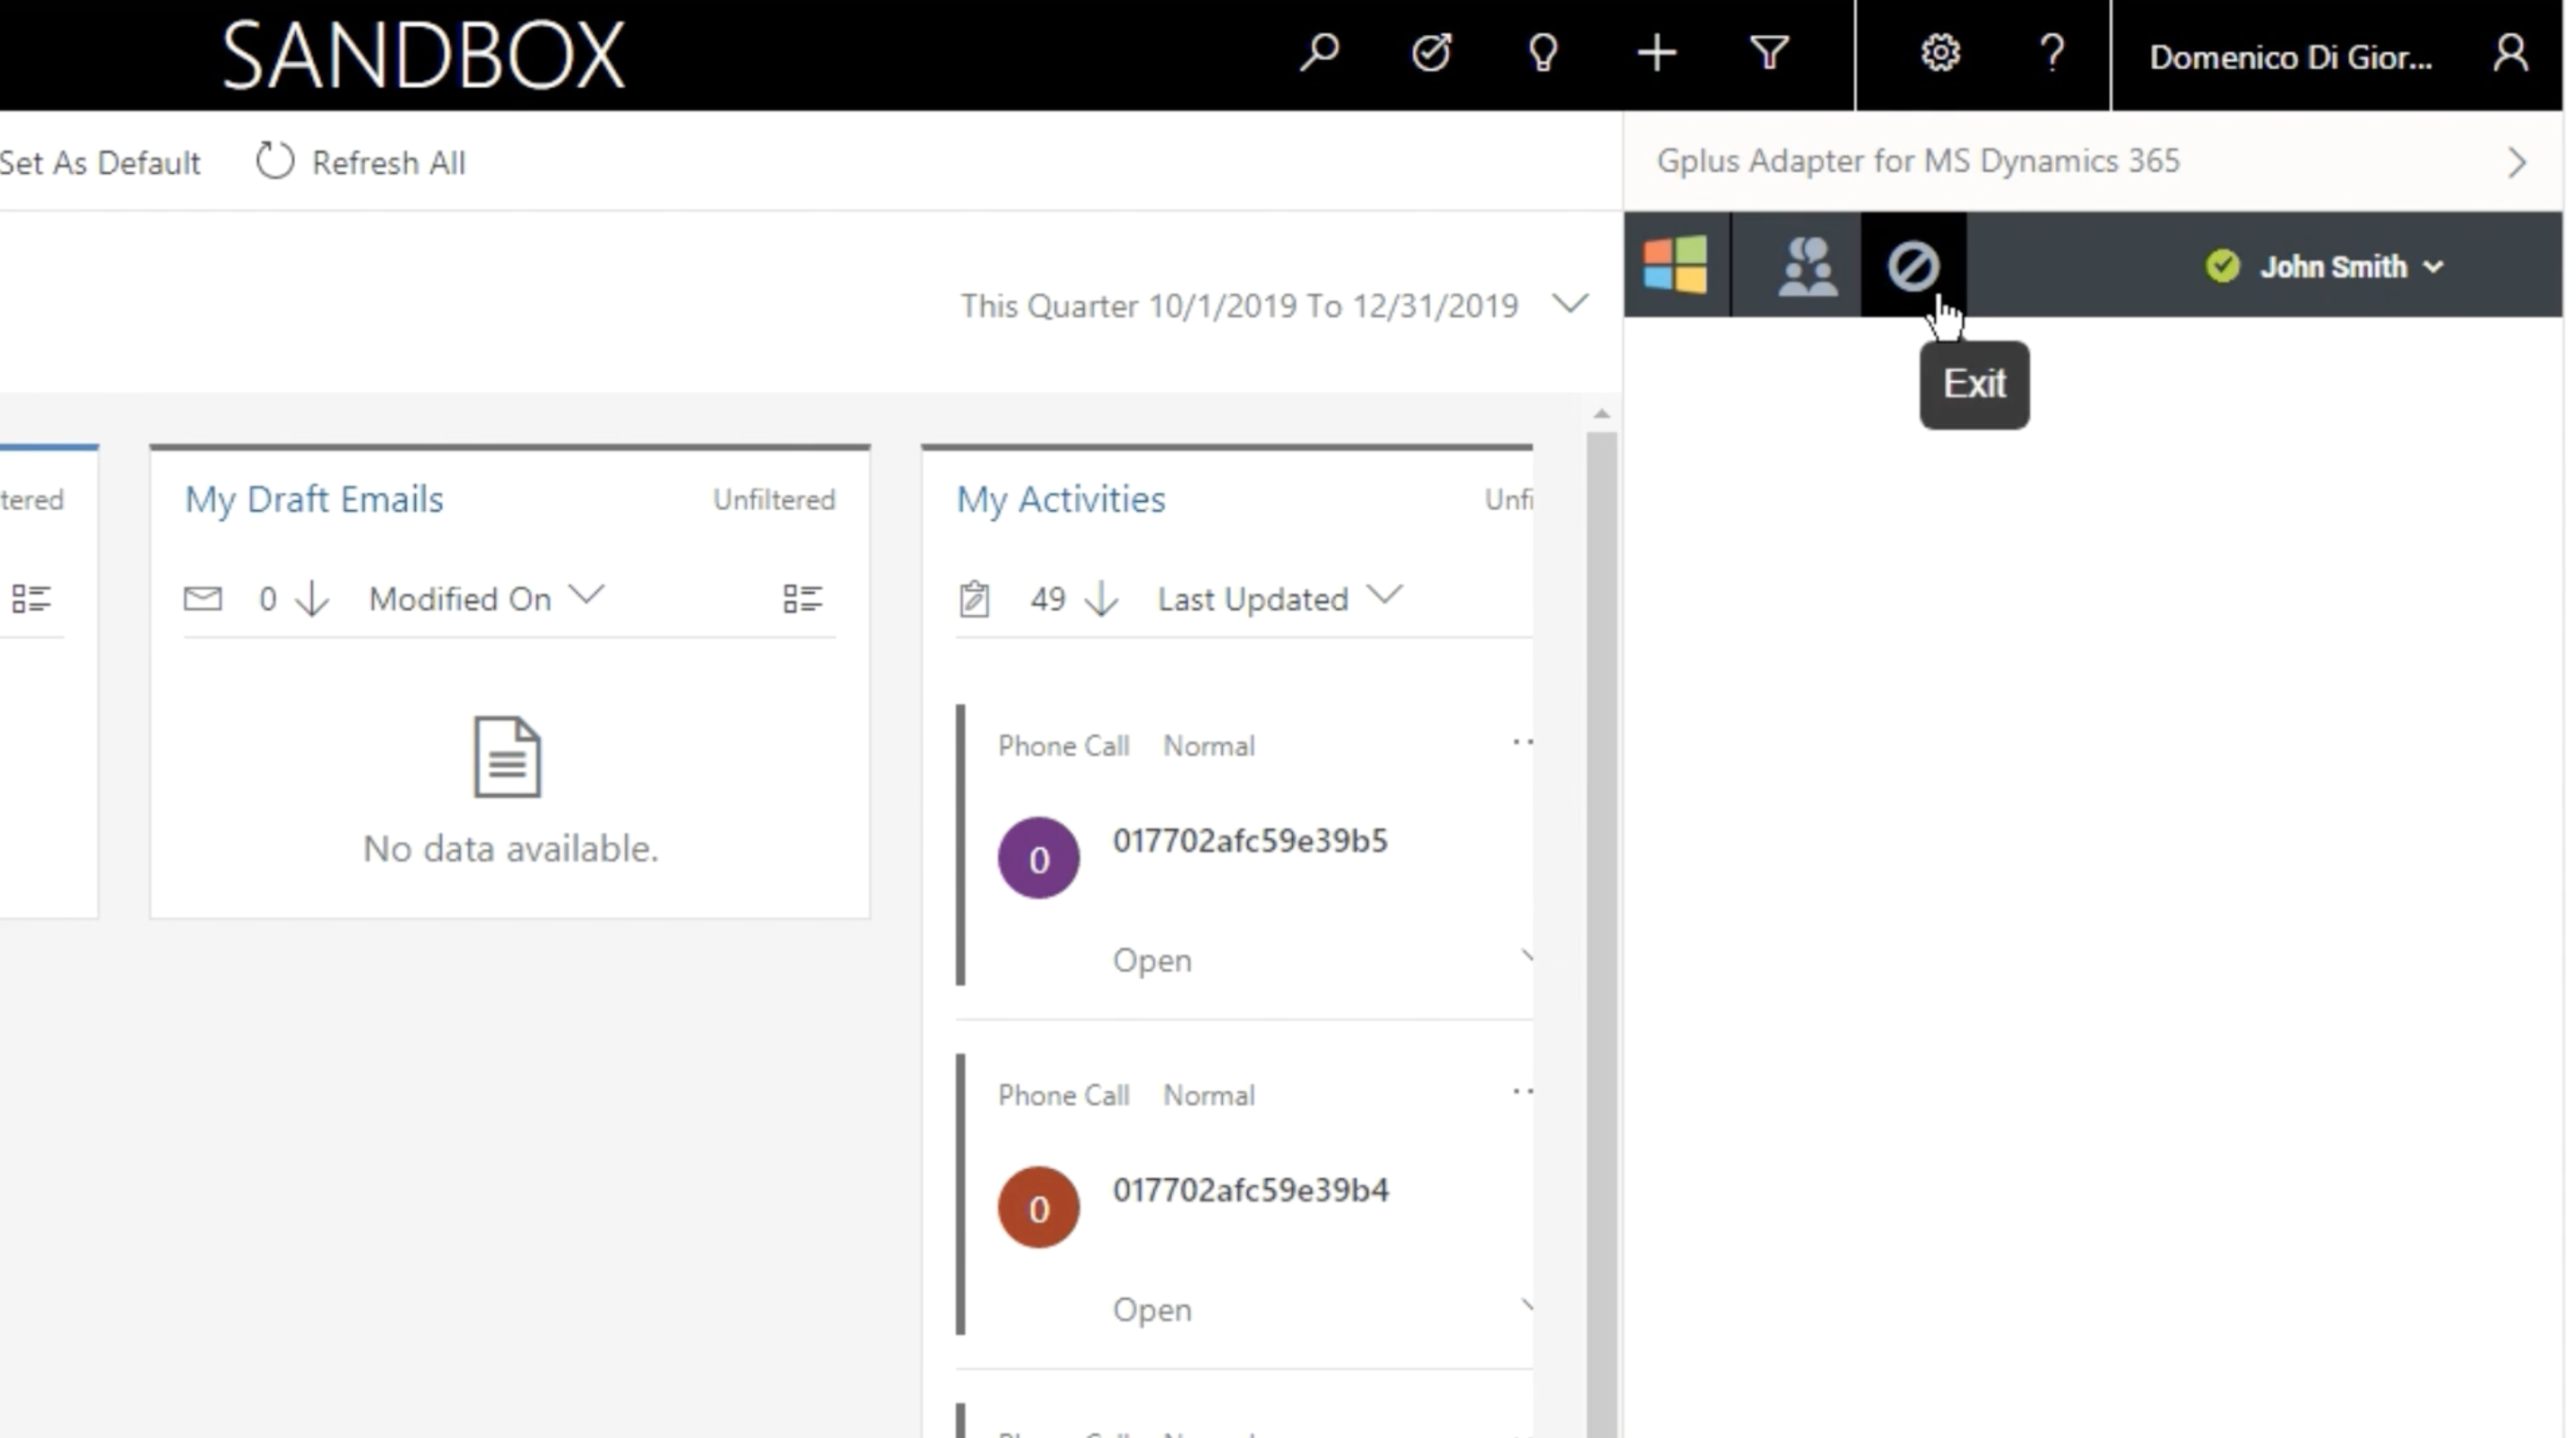
Task: Open phone call 017702afc59e39b5
Action: 1249,841
